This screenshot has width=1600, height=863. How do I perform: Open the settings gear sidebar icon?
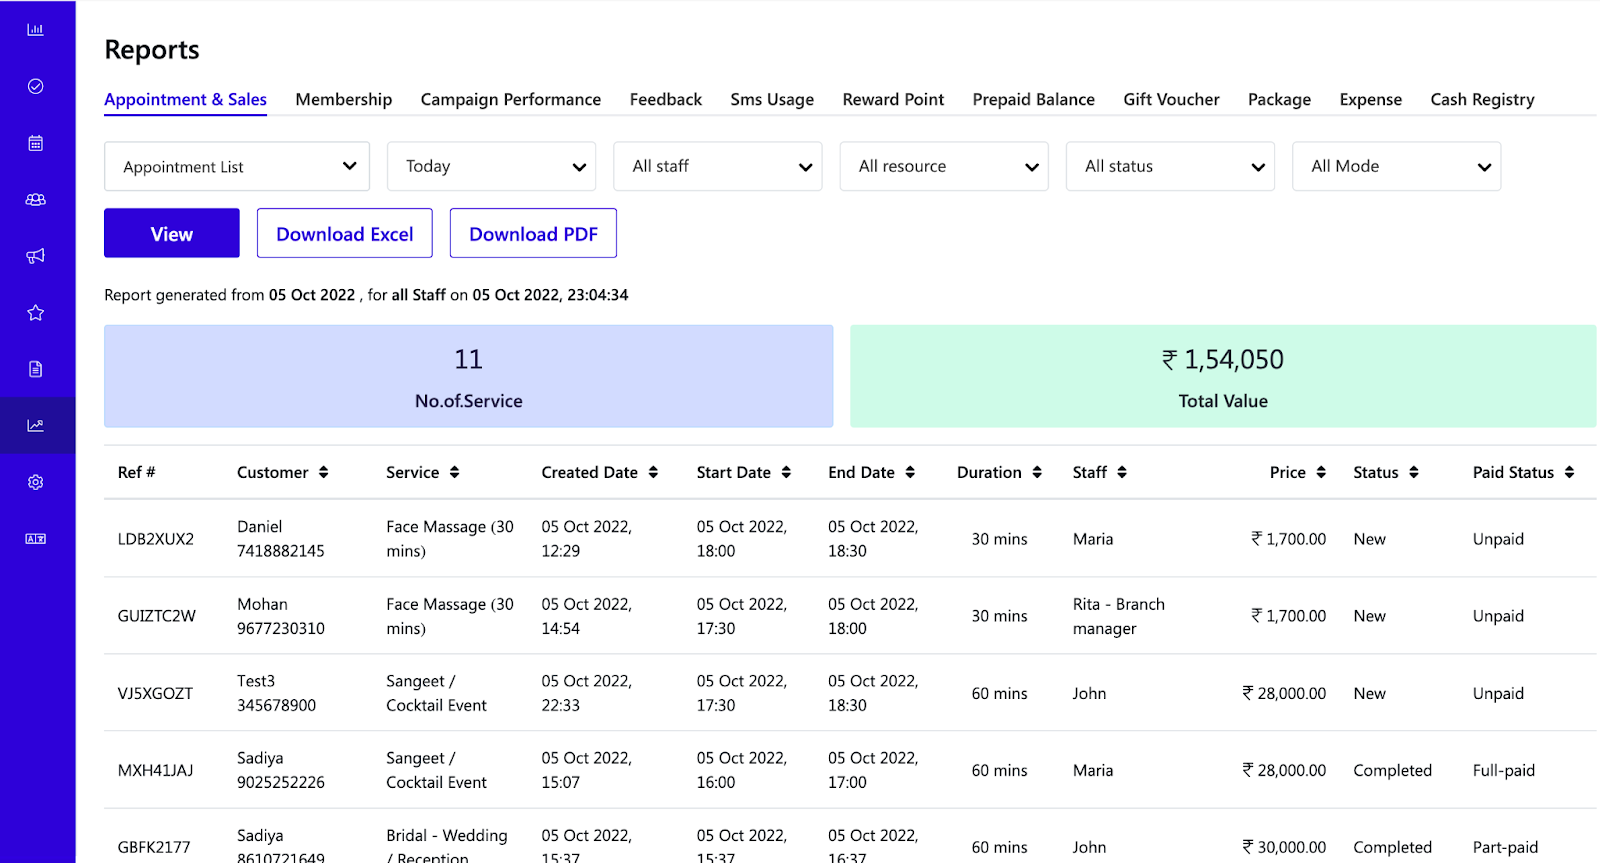pos(36,482)
